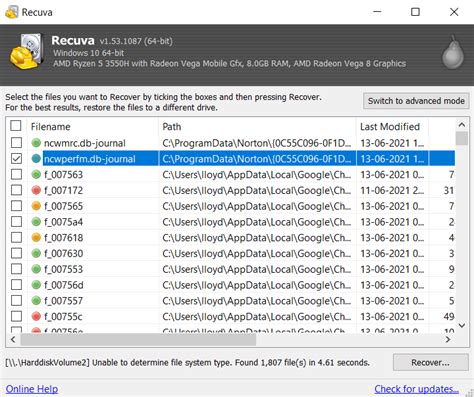The image size is (474, 397).
Task: Click the size value 49 of f_00755c
Action: click(449, 317)
